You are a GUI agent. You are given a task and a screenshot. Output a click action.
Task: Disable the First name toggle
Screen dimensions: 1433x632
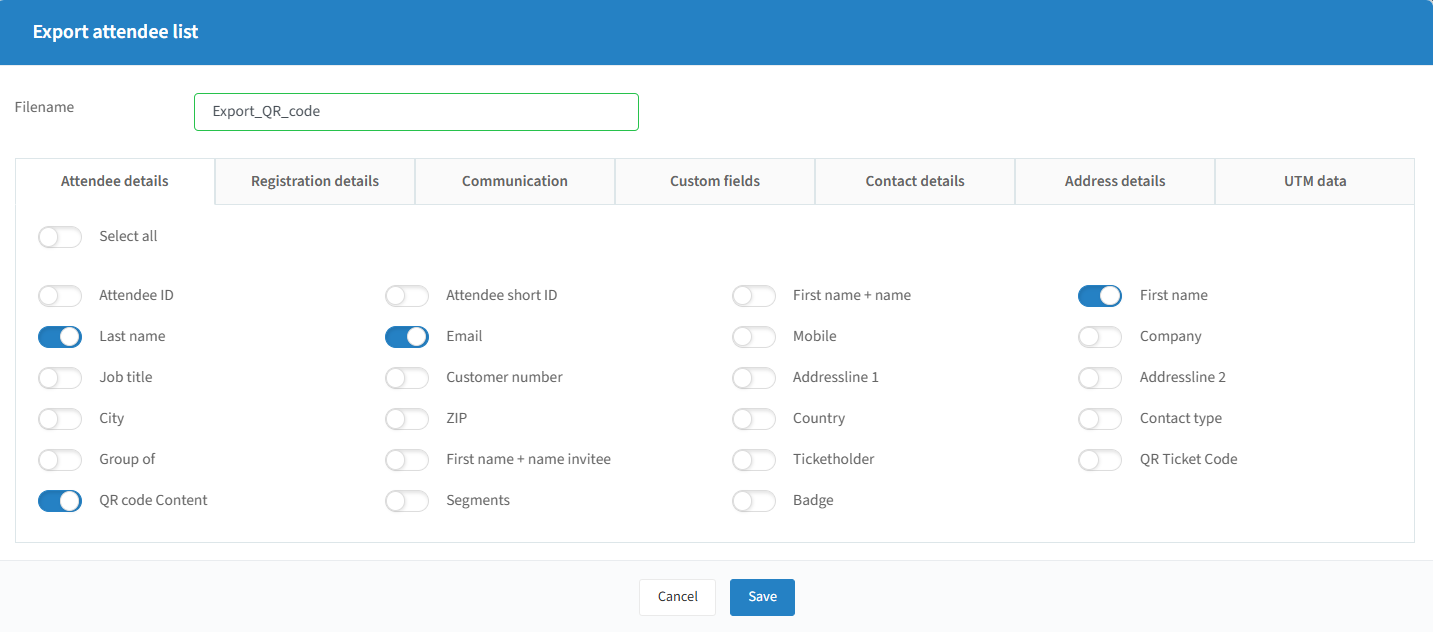click(x=1100, y=296)
